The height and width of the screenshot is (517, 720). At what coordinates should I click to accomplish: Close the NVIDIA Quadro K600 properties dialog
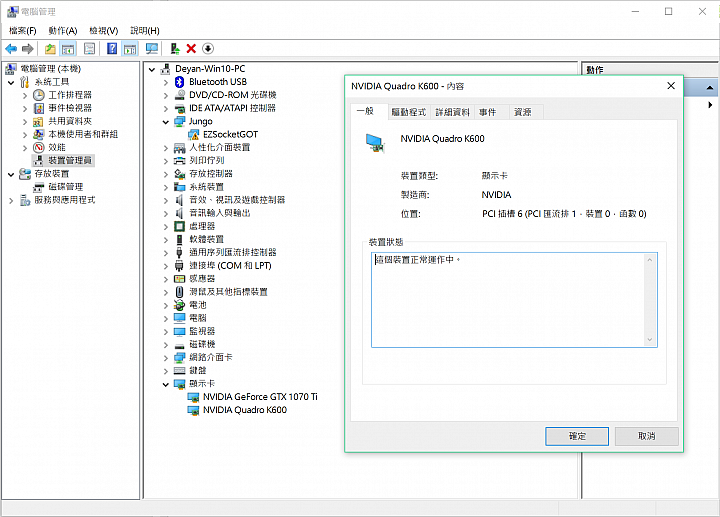coord(671,86)
